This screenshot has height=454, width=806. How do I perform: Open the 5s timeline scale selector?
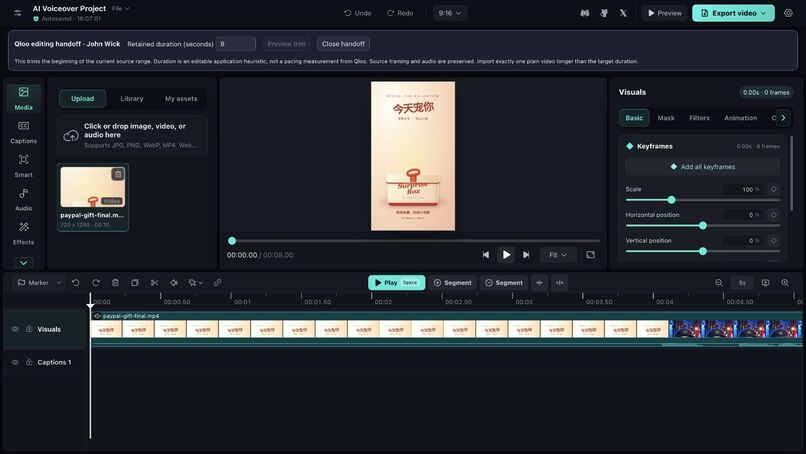[742, 283]
